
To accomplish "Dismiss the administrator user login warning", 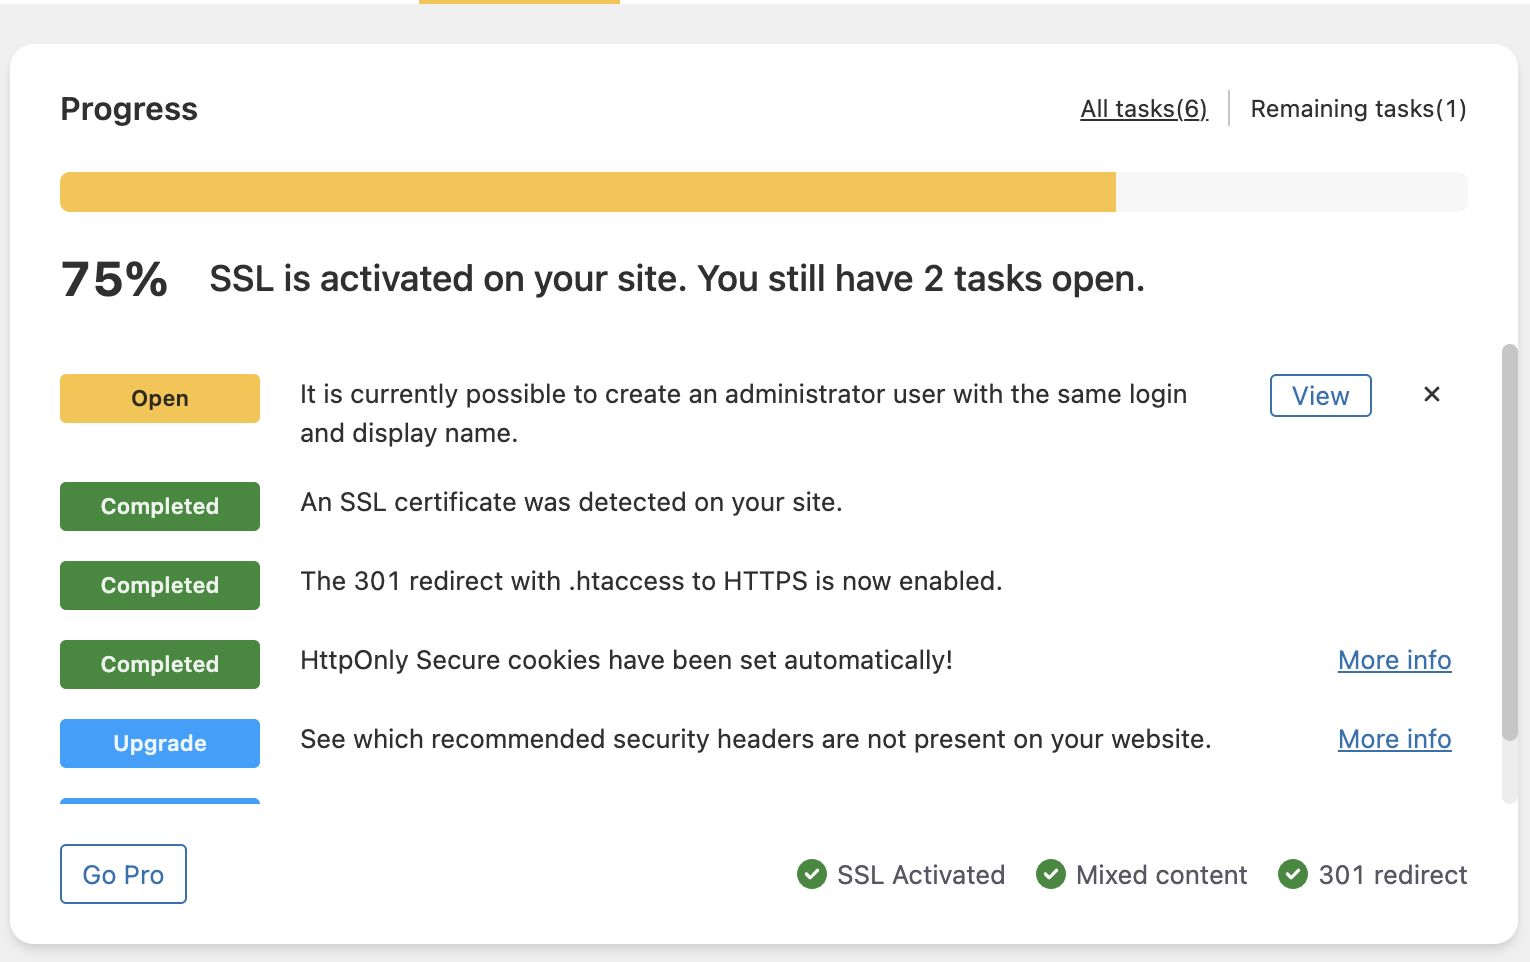I will click(x=1431, y=394).
